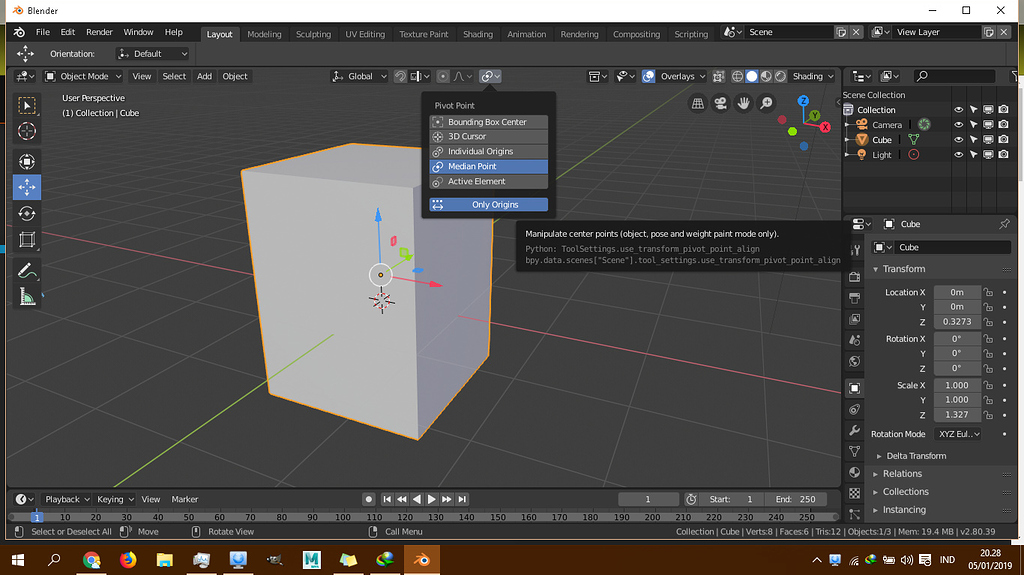
Task: Toggle auto keying record button
Action: pyautogui.click(x=368, y=499)
